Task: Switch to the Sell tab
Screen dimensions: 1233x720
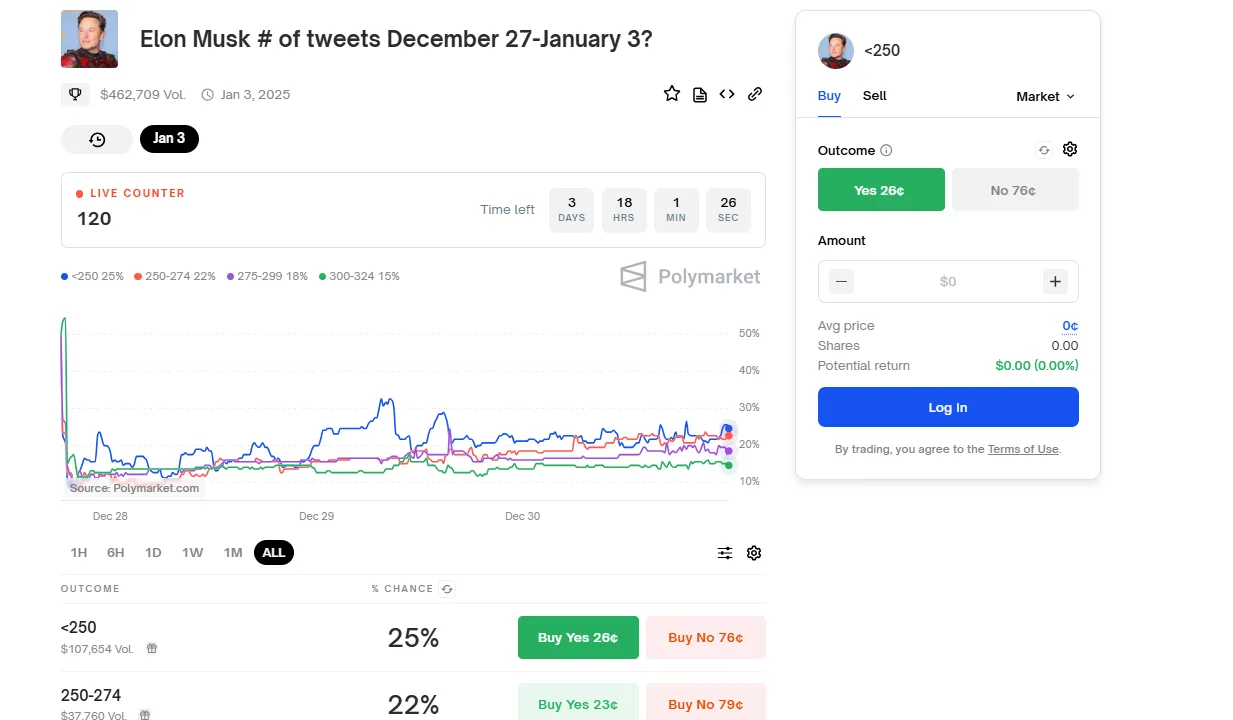Action: pyautogui.click(x=874, y=96)
